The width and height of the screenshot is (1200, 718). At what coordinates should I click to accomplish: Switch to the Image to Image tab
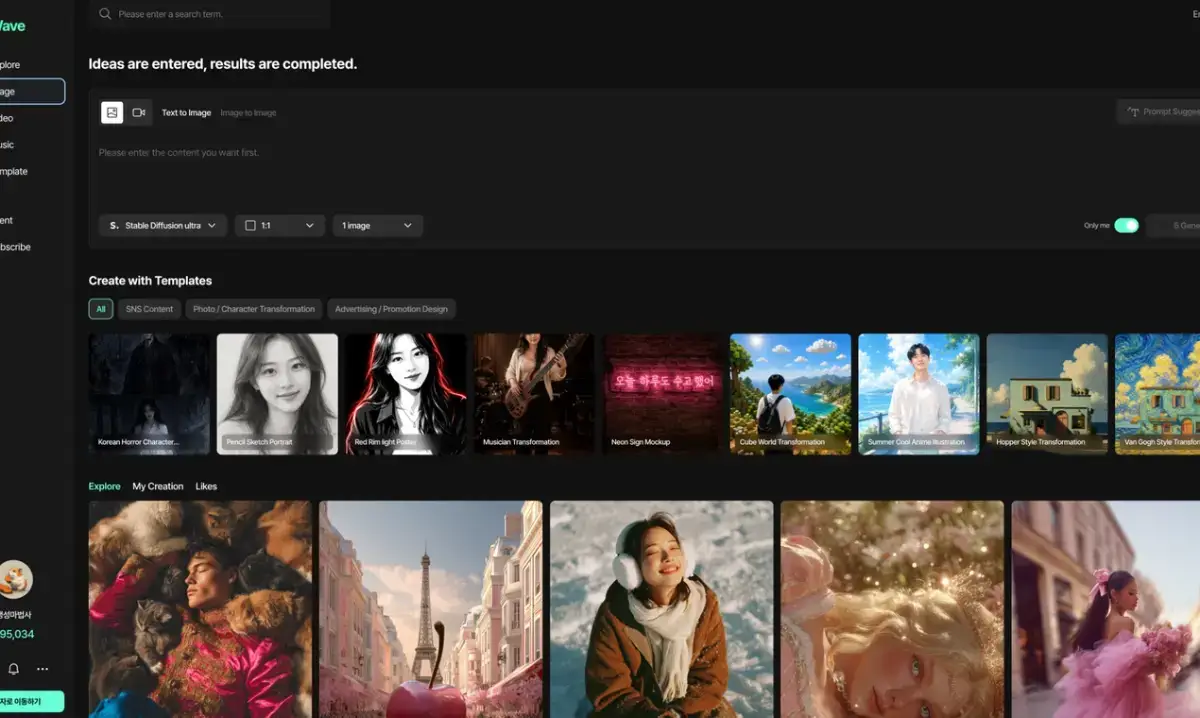coord(248,113)
